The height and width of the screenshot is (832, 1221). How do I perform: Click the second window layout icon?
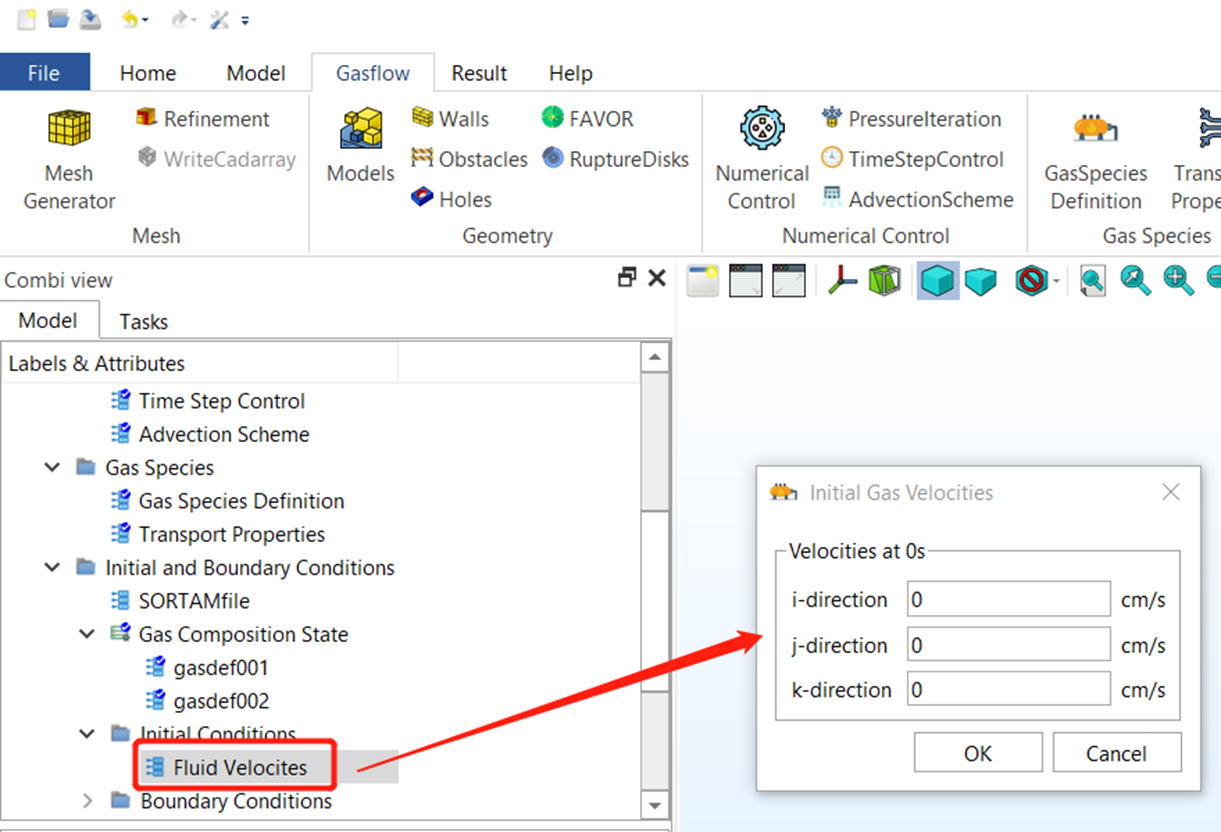(746, 280)
